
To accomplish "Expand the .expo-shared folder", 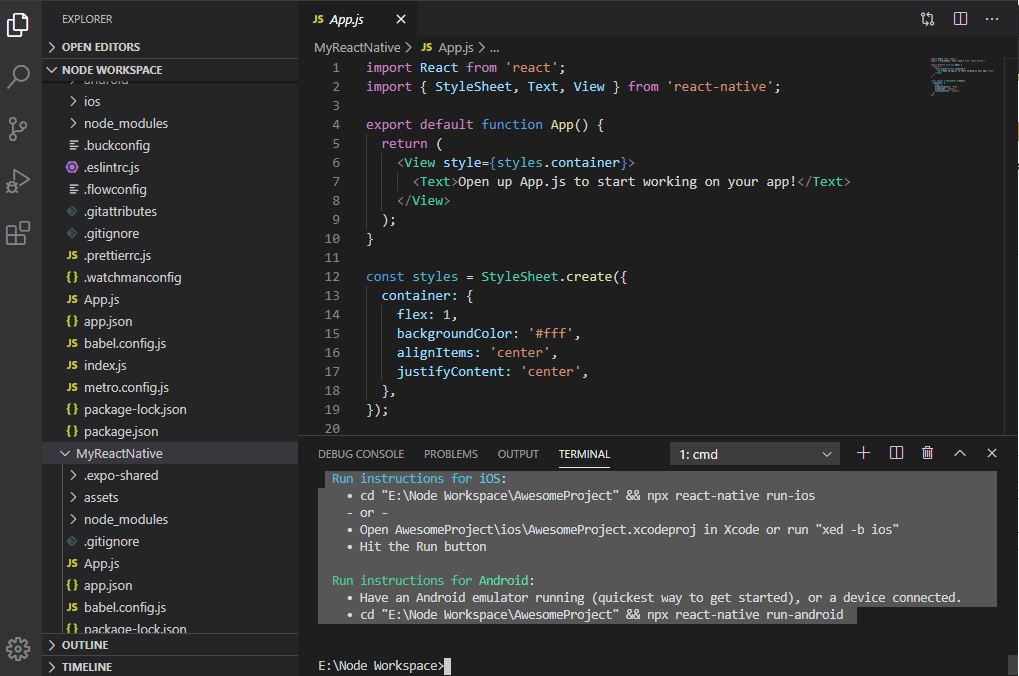I will pos(170,476).
